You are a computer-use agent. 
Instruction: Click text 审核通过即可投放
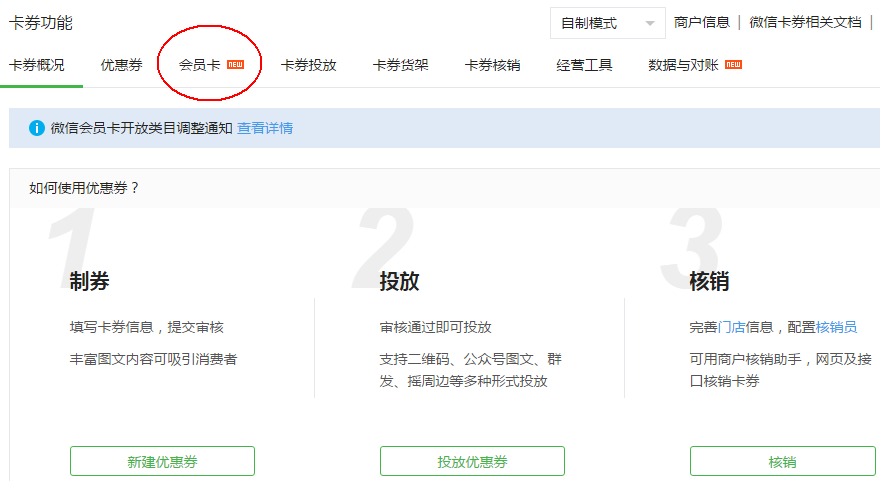coord(436,327)
